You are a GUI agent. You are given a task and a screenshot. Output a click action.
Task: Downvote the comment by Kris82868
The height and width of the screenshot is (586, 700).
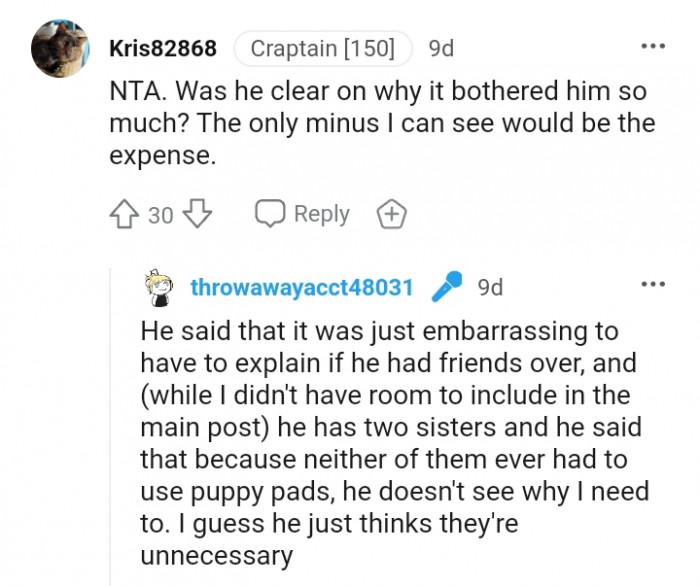coord(199,214)
